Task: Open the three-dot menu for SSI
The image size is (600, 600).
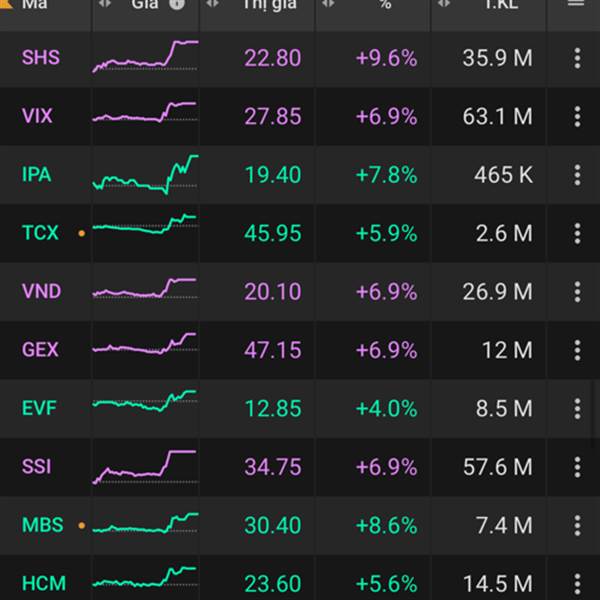Action: coord(577,466)
